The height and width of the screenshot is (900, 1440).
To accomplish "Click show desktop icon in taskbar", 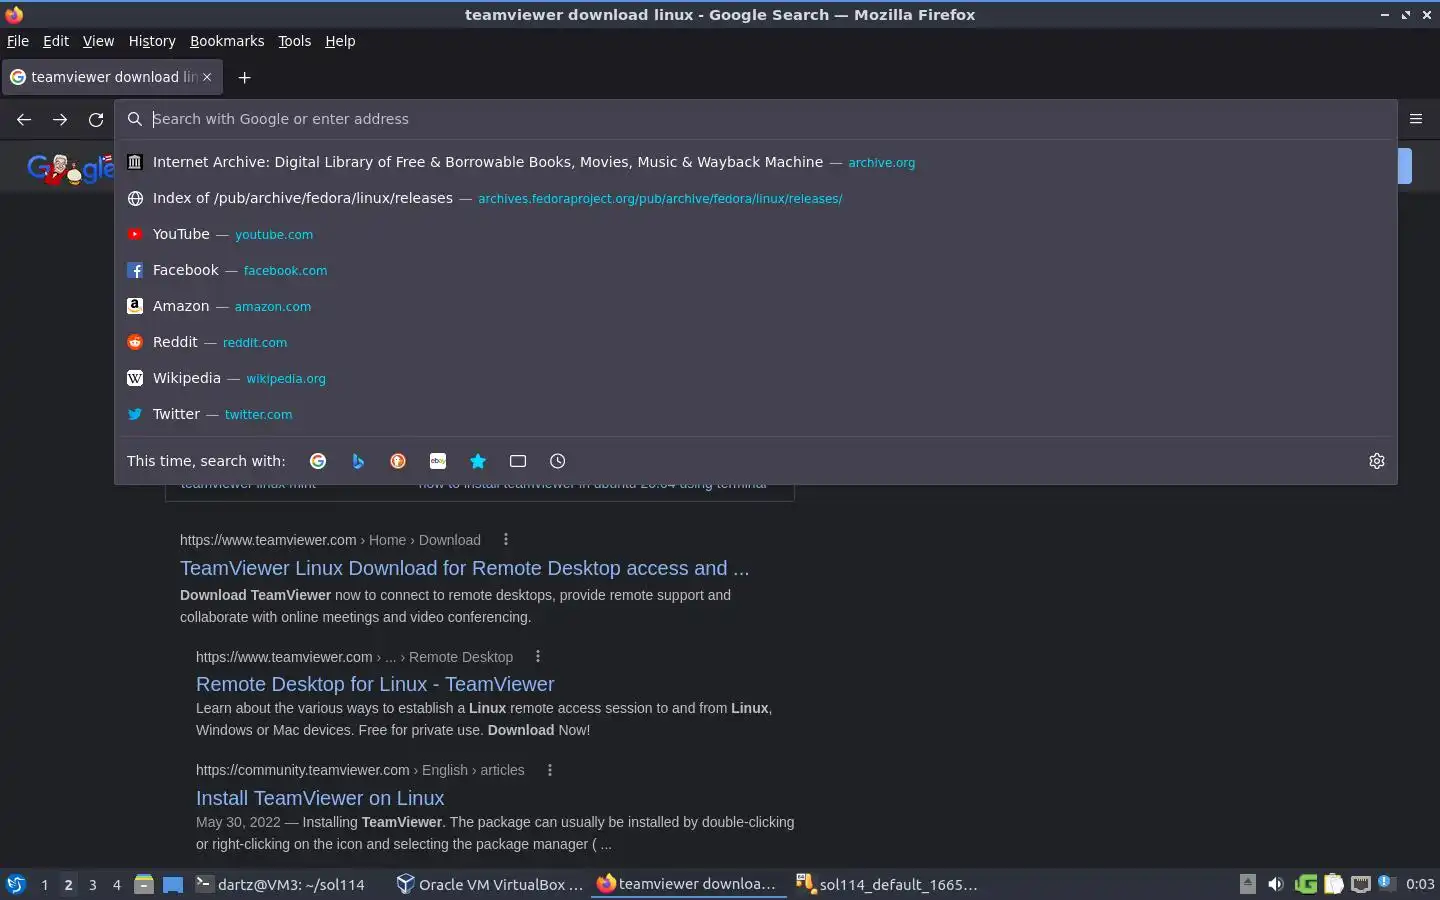I will [x=173, y=884].
